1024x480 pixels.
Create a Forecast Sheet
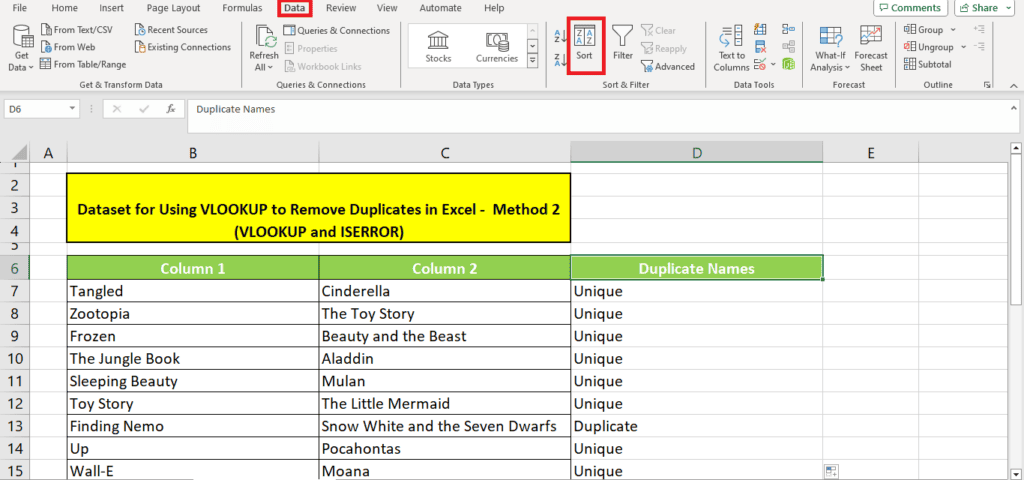click(x=871, y=48)
